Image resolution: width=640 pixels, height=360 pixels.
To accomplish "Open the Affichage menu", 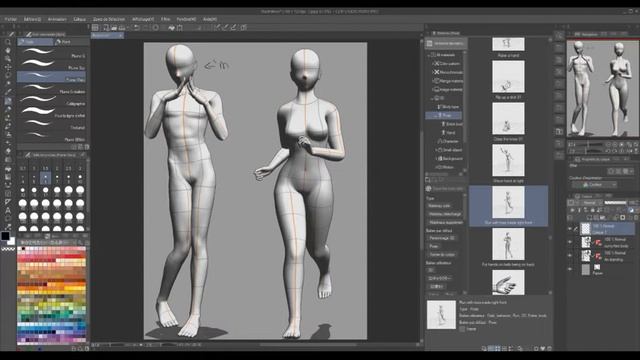I will [143, 19].
